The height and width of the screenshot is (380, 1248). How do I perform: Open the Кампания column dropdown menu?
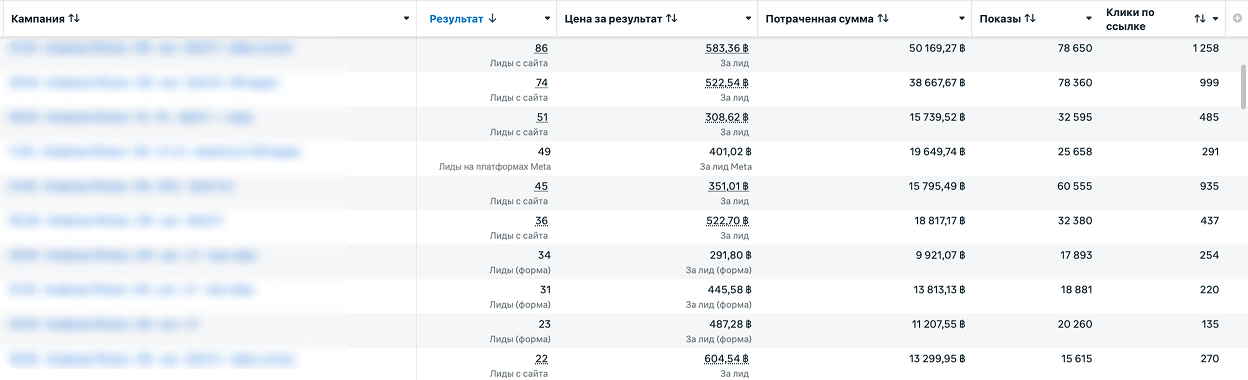click(x=406, y=19)
